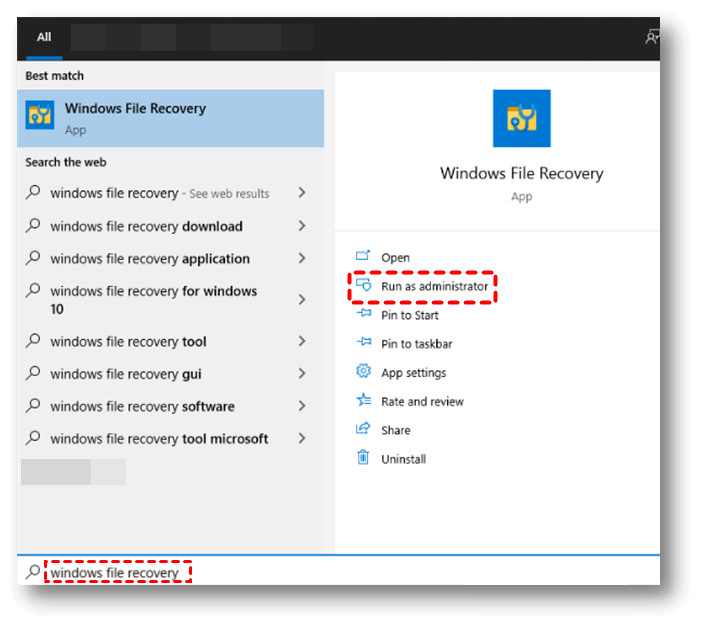Viewport: 701px width, 626px height.
Task: Click the Rate and review star icon
Action: point(363,399)
